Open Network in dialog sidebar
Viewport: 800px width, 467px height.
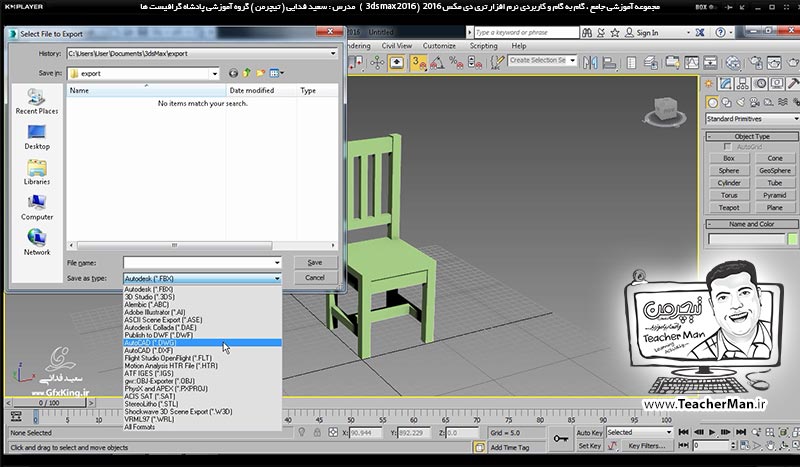tap(37, 242)
